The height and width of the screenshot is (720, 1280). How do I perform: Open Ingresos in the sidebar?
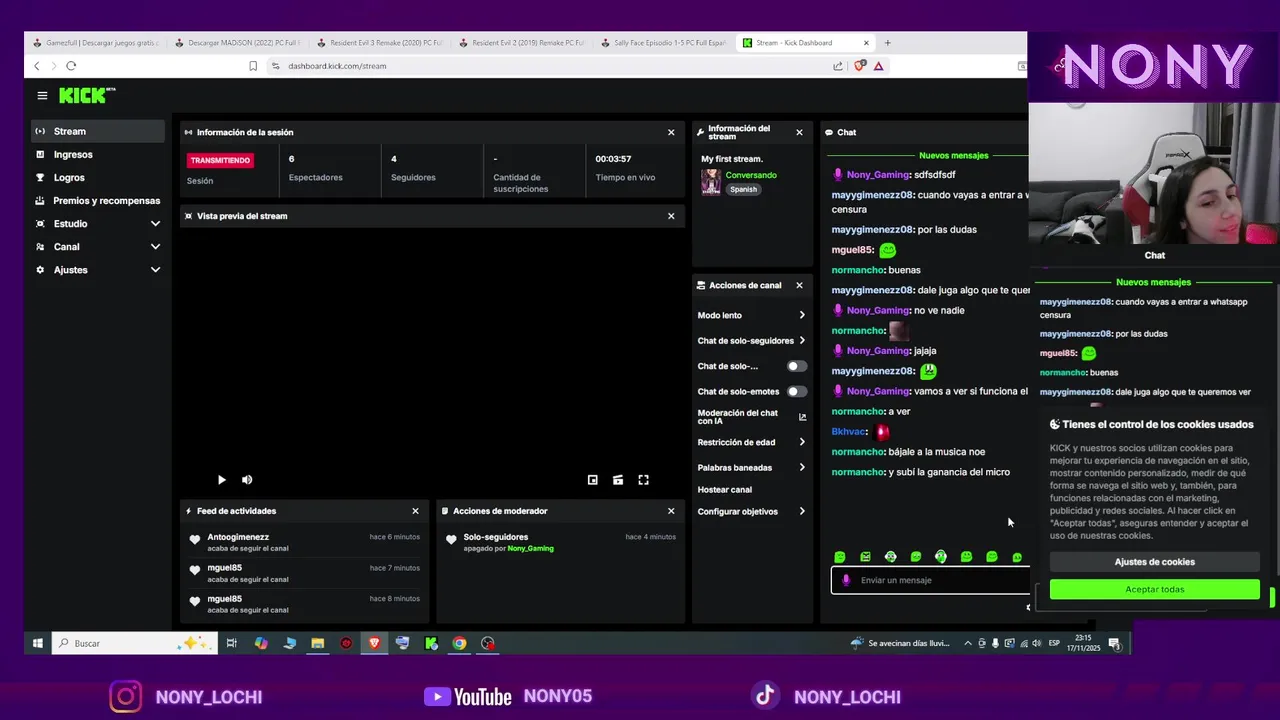(x=97, y=154)
